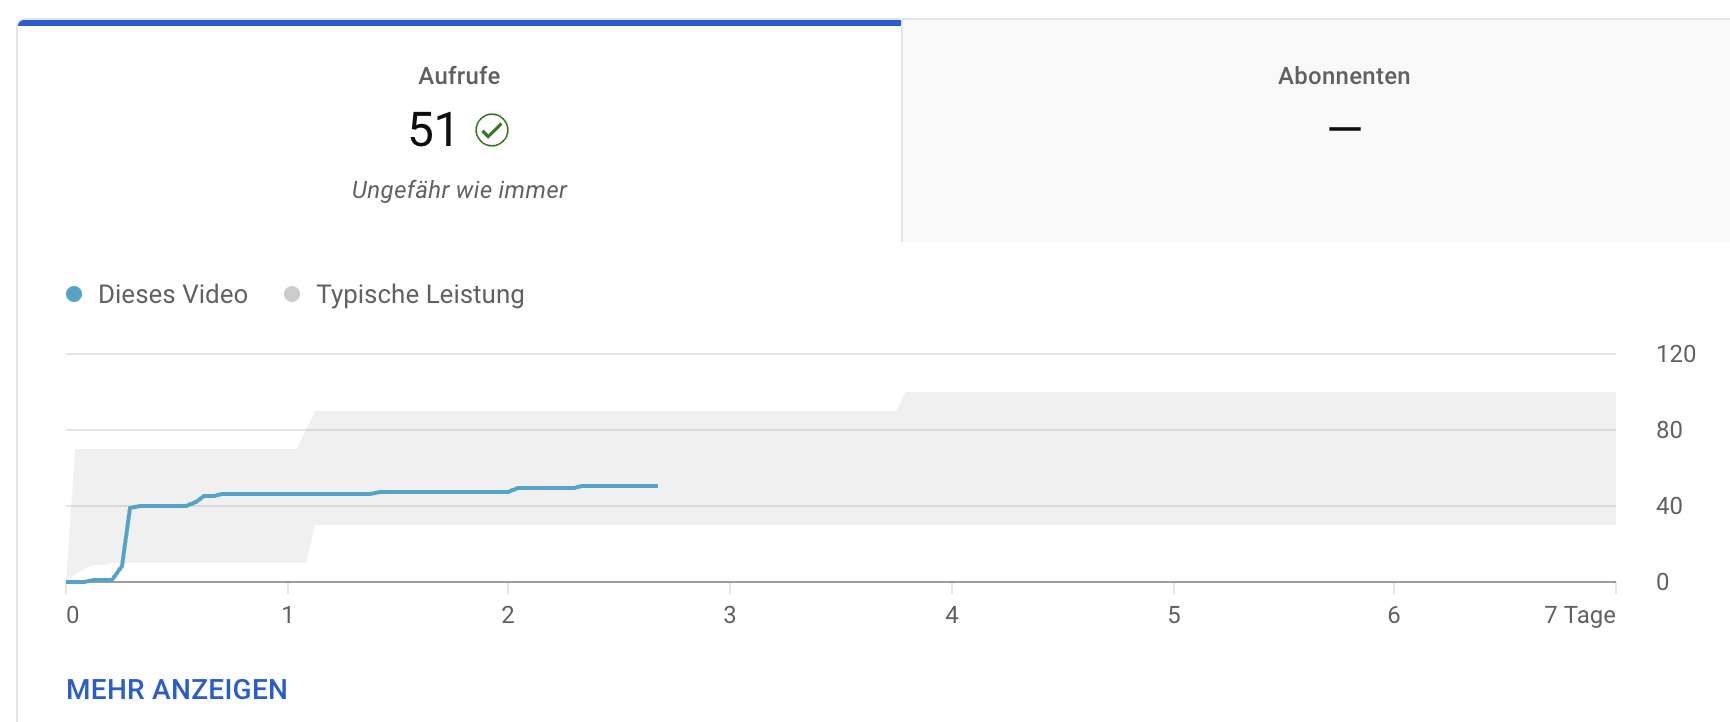This screenshot has height=722, width=1730.
Task: Click the day 1 mark on x-axis
Action: coord(288,615)
